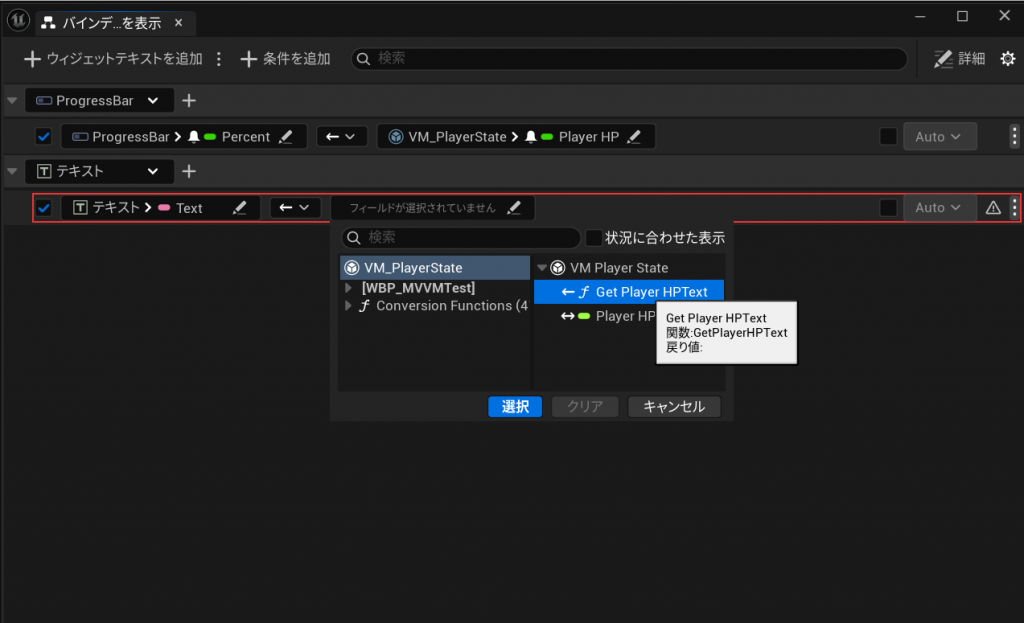Enable 状況に合わせた表示 checkbox
Image resolution: width=1024 pixels, height=623 pixels.
594,238
